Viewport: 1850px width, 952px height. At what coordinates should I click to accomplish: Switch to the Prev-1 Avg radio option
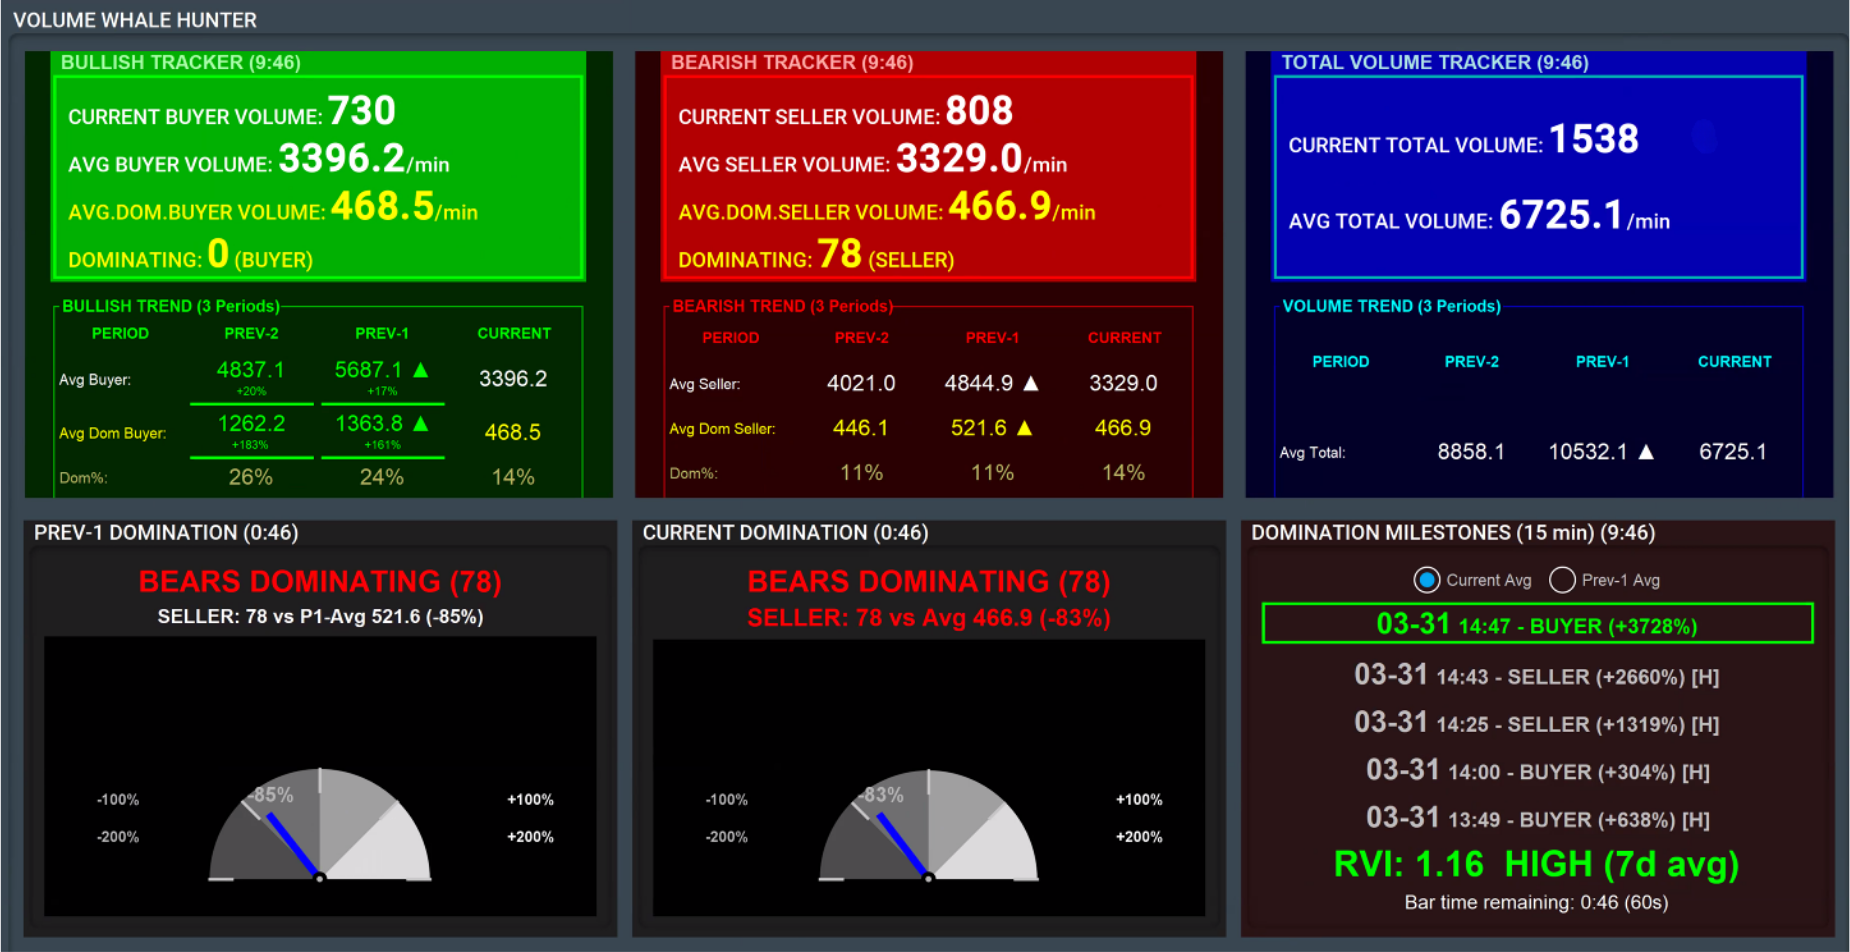(1562, 580)
